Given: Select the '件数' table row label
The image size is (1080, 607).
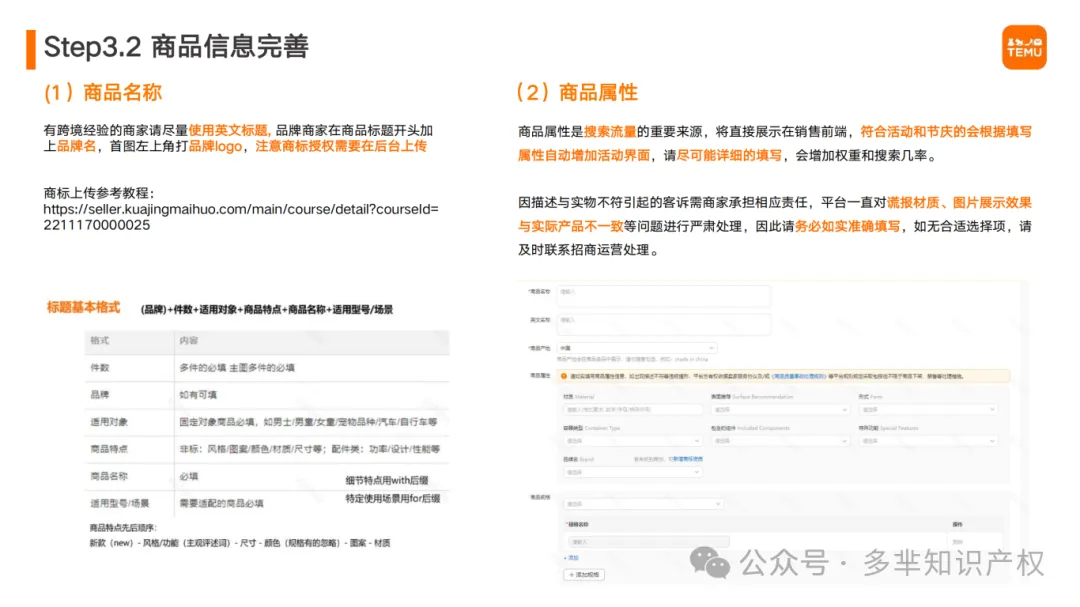Looking at the screenshot, I should coord(100,368).
